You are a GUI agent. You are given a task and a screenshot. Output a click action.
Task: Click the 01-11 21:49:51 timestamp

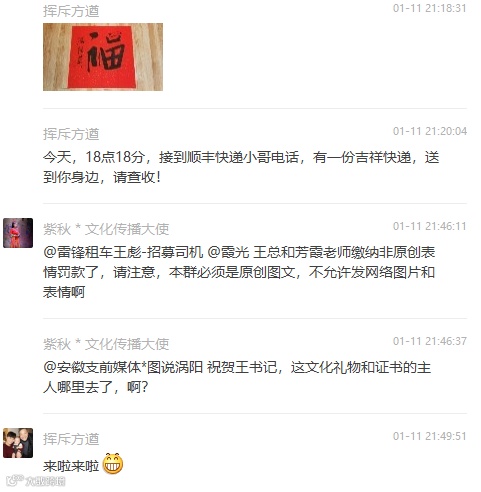coord(430,436)
